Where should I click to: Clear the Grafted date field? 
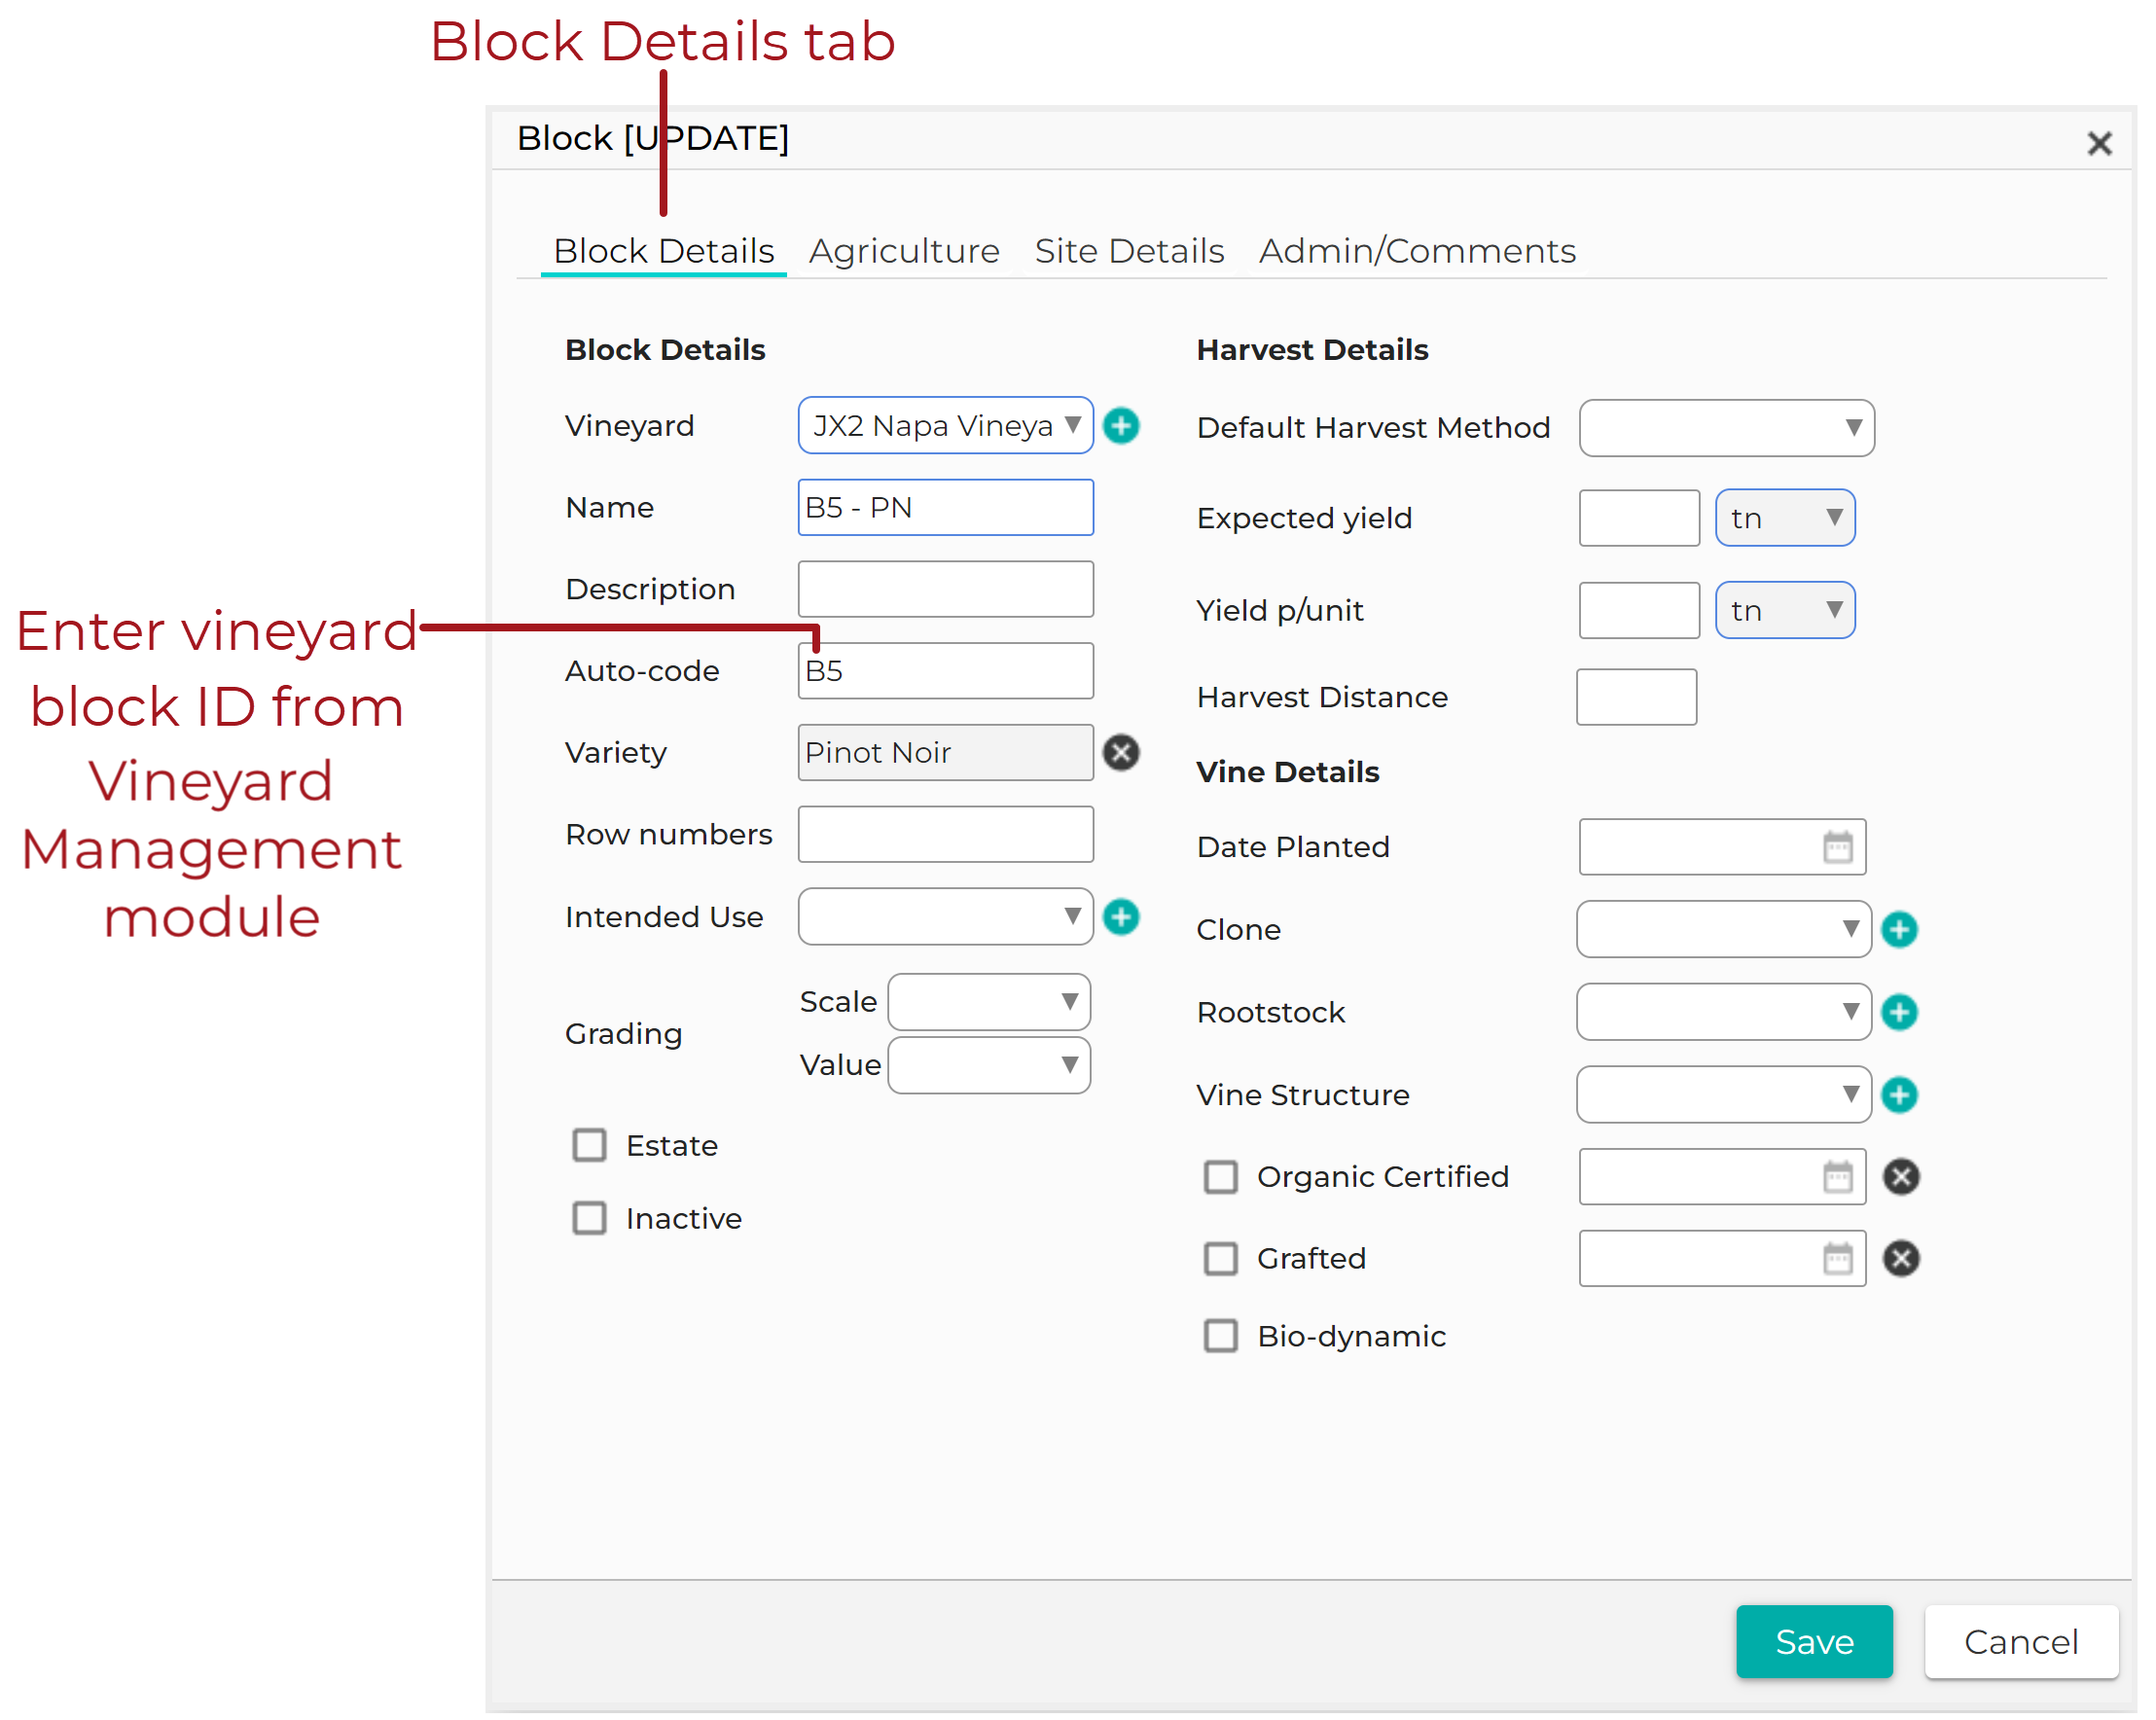pos(1901,1259)
